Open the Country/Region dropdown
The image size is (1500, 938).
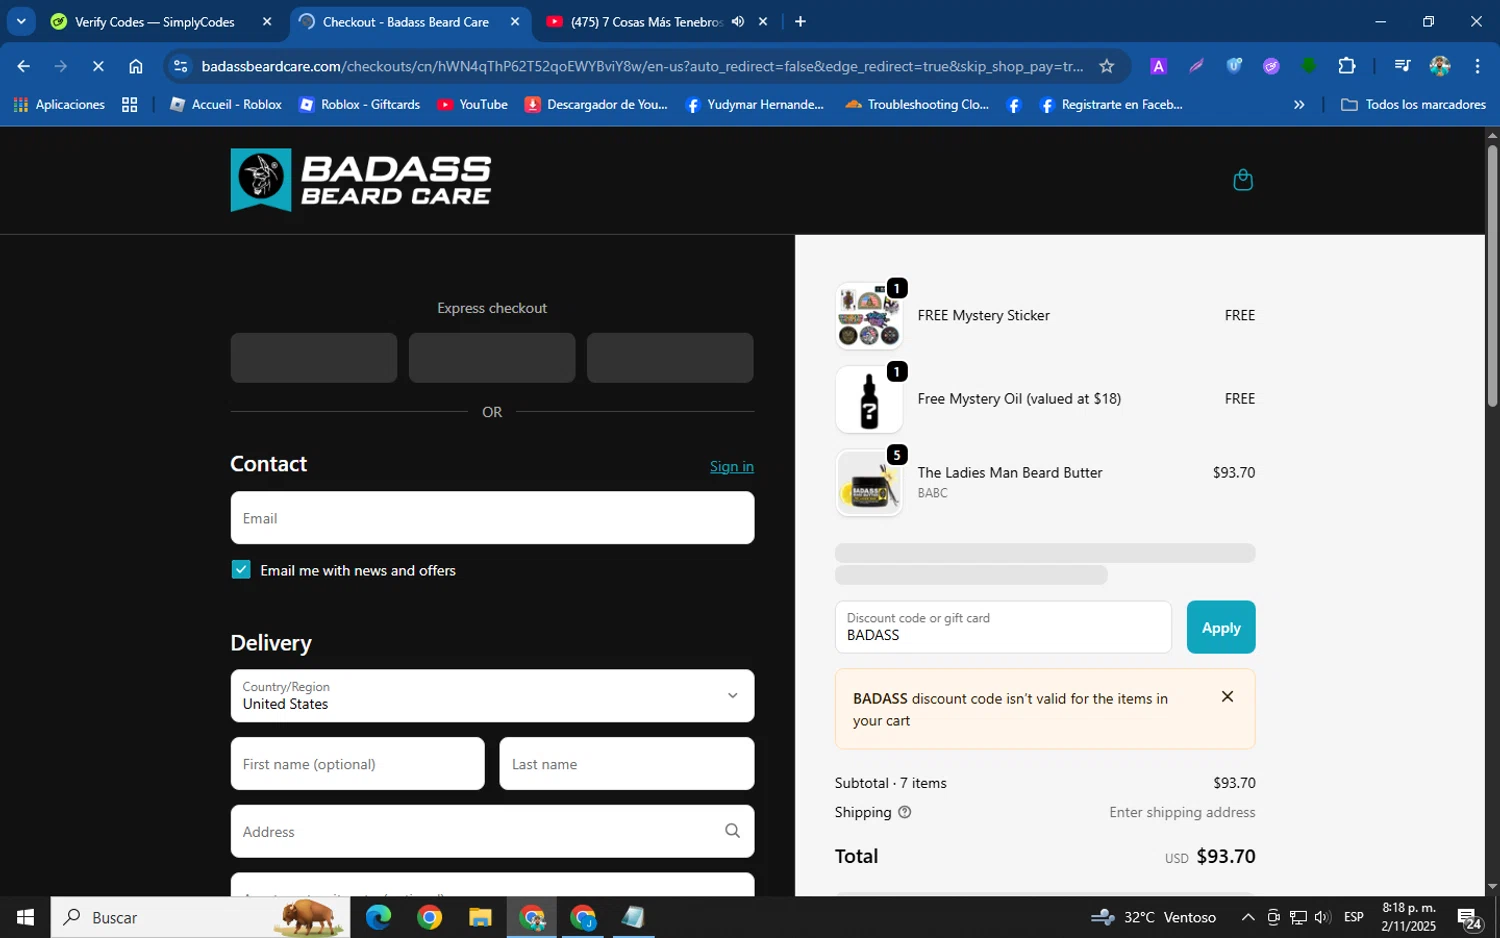[x=492, y=695]
